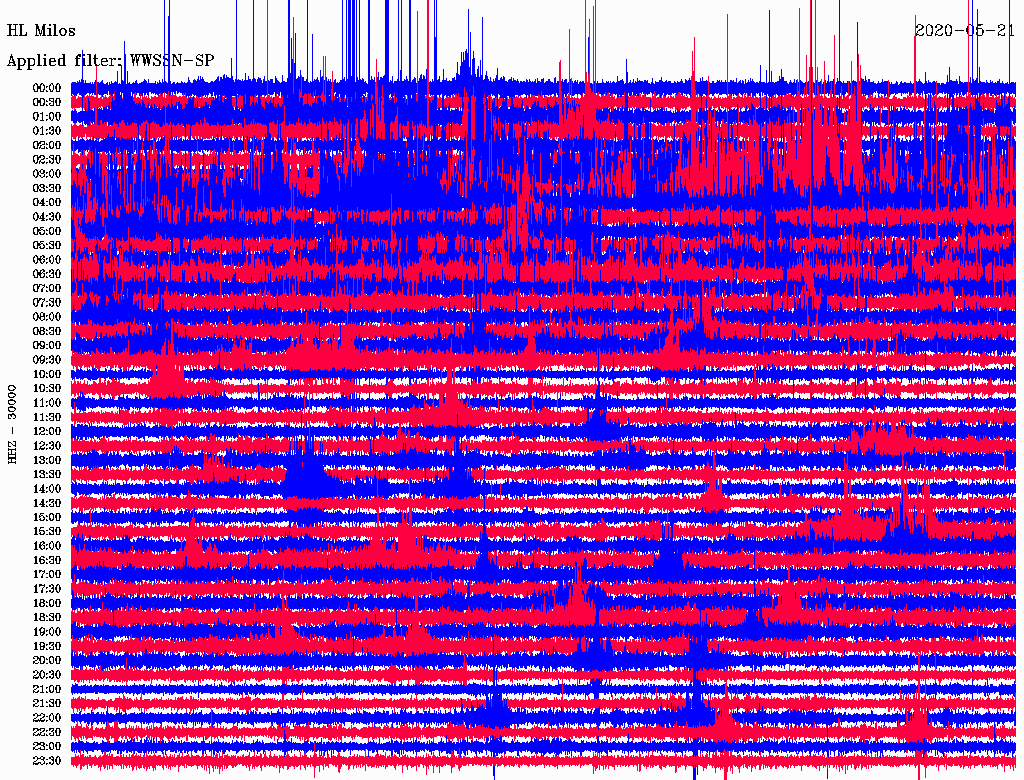Click the 07:00 time label
The image size is (1024, 780).
47,288
